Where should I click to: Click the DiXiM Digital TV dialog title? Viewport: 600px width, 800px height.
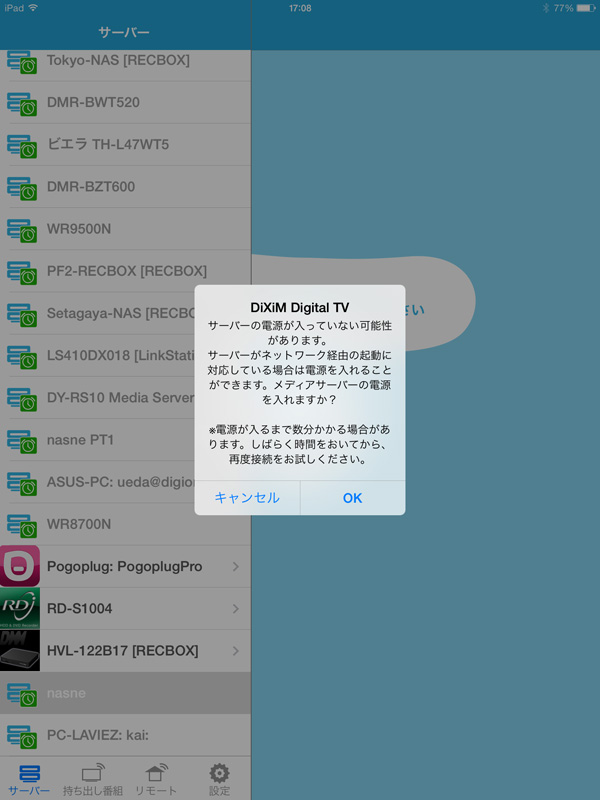coord(300,308)
